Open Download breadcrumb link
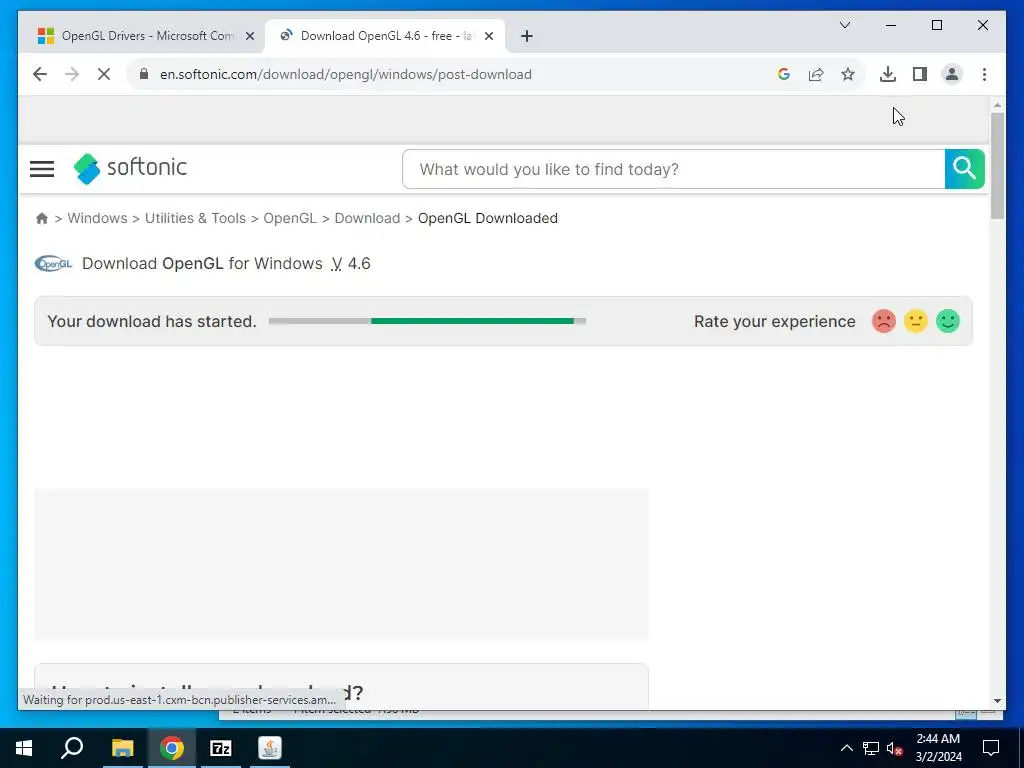1024x768 pixels. coord(367,218)
